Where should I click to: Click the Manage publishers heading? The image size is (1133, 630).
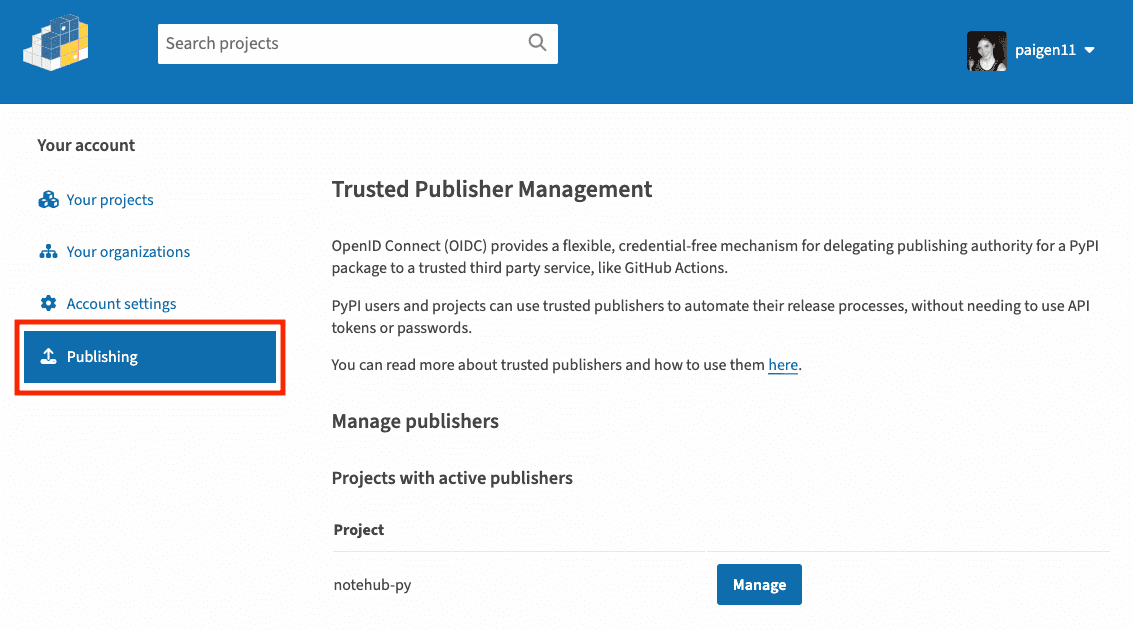coord(415,421)
